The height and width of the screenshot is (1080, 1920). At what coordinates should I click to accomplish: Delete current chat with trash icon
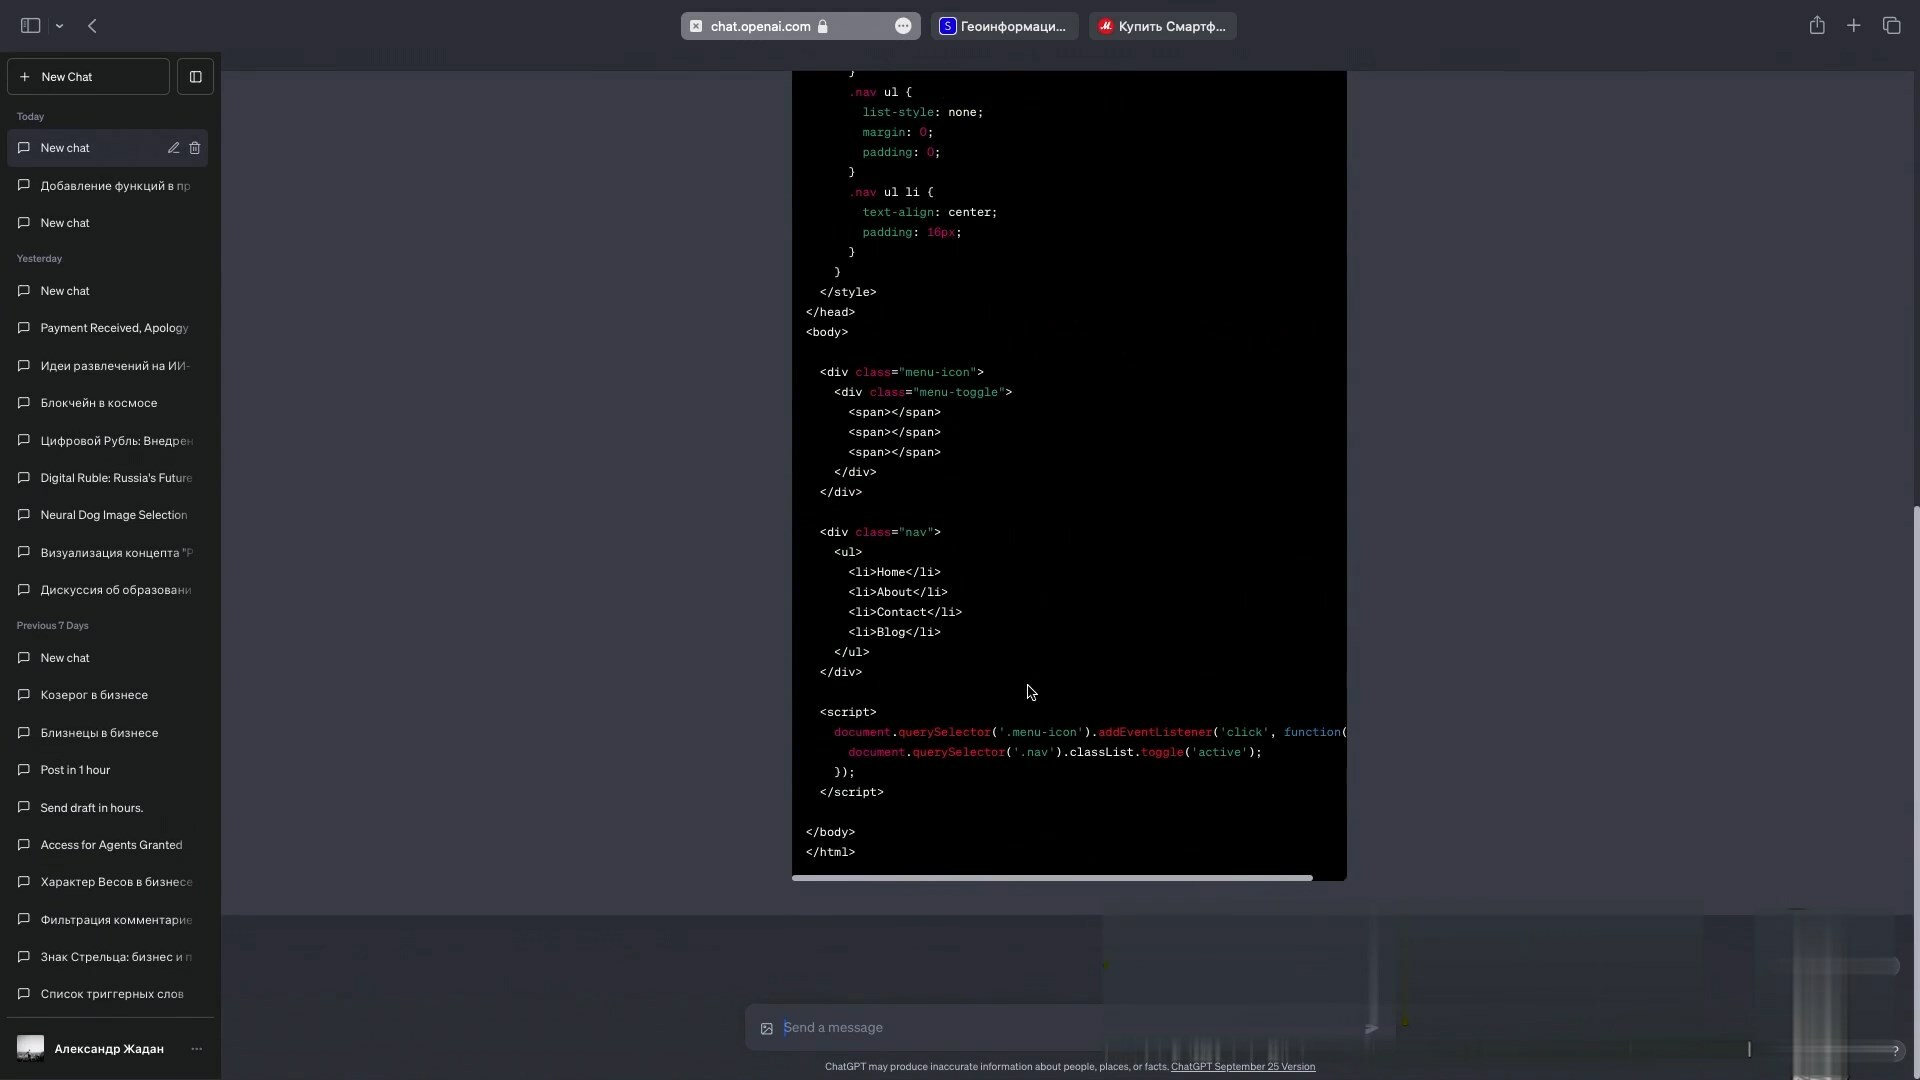(195, 148)
